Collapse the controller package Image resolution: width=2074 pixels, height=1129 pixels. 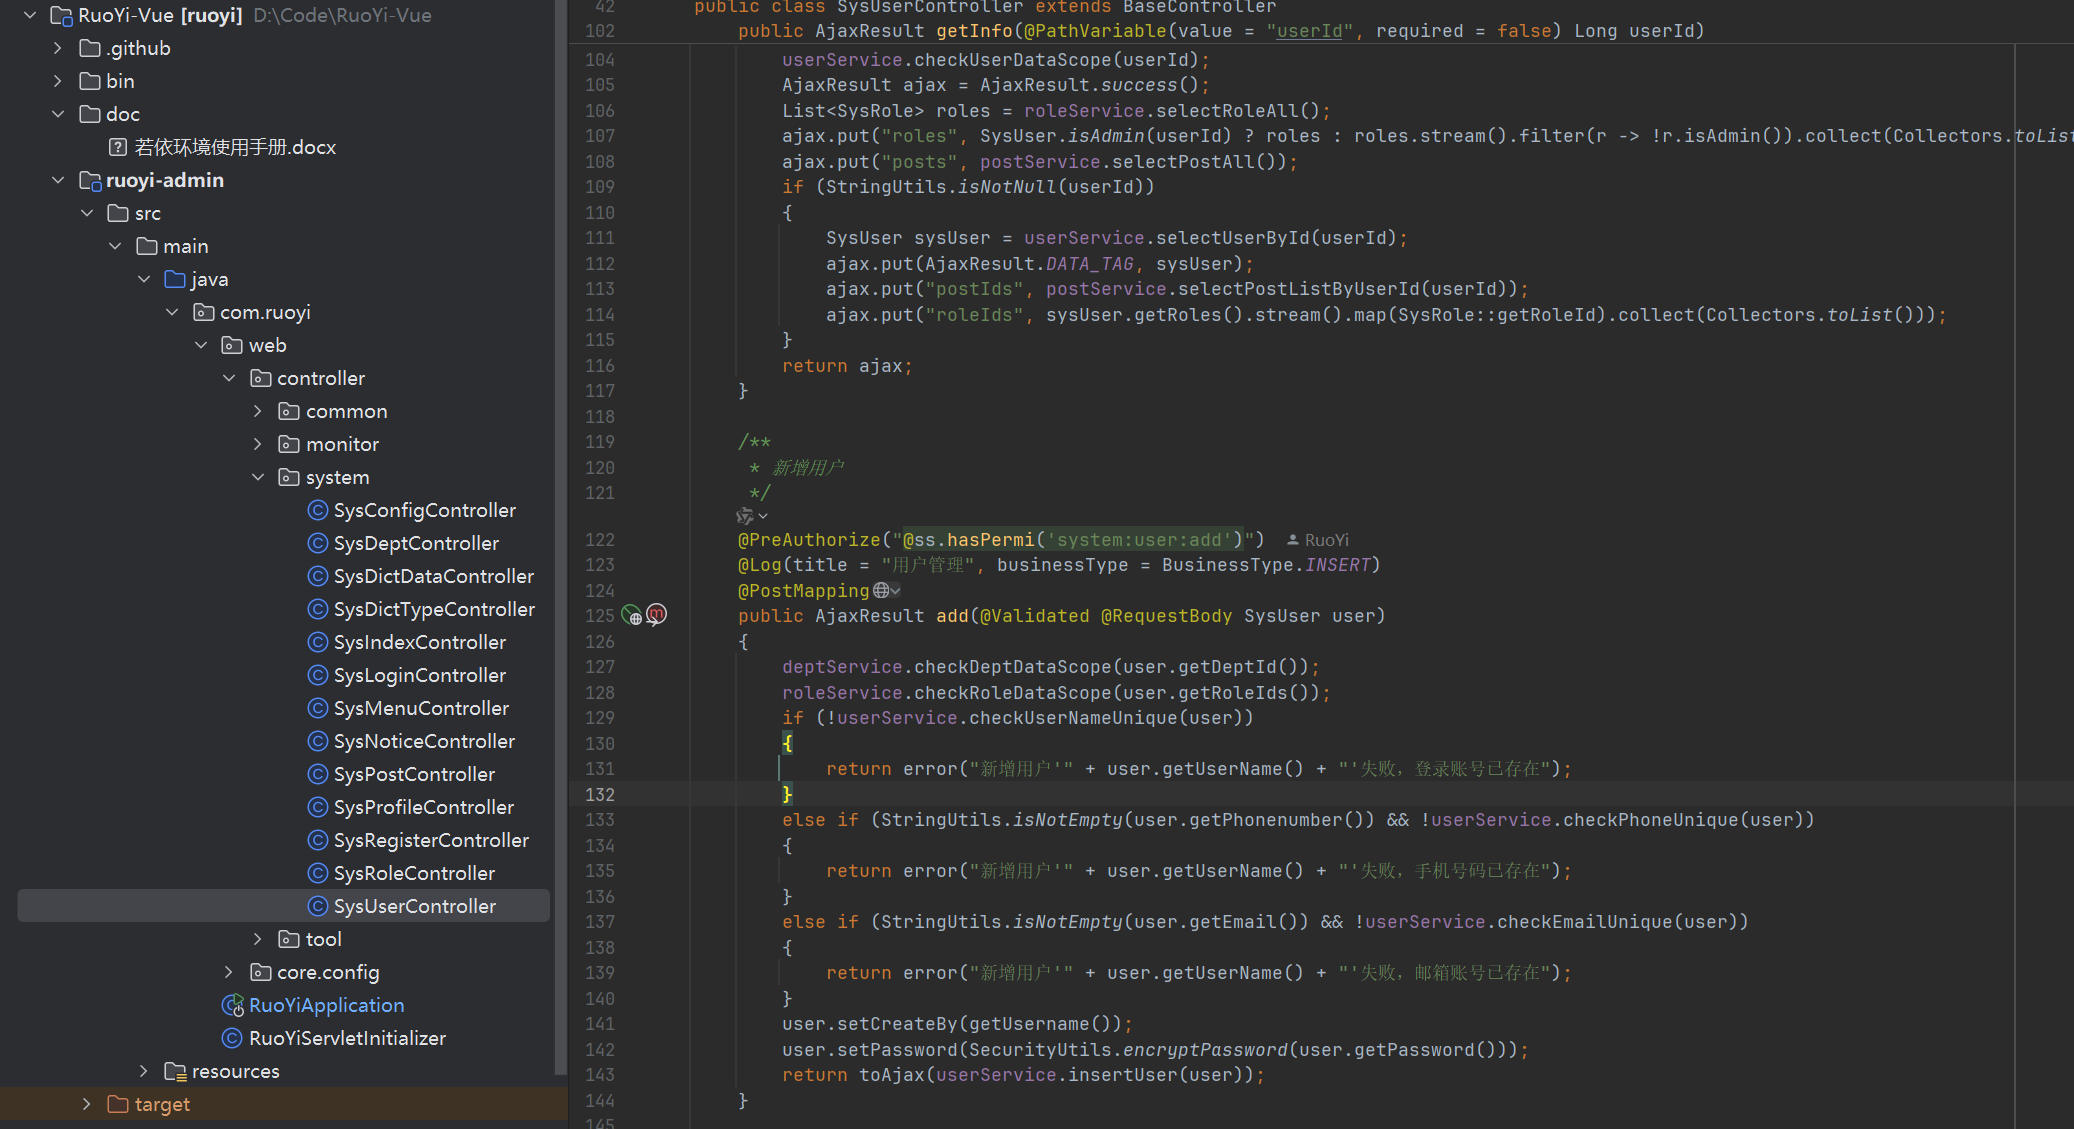tap(229, 378)
